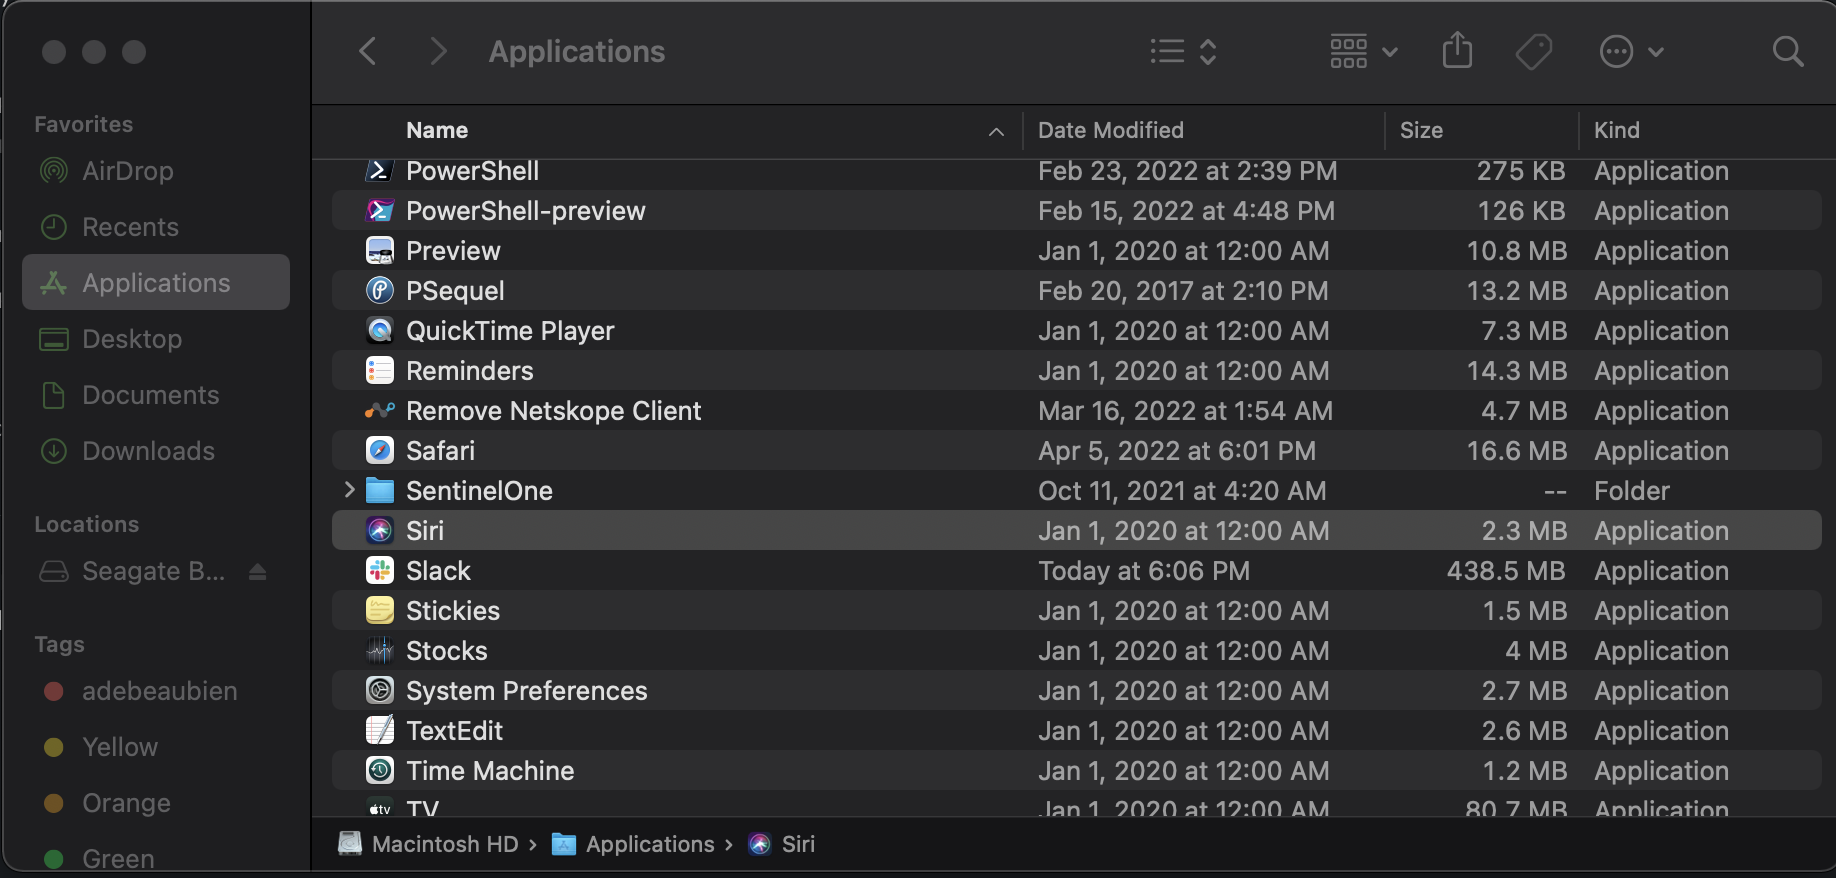Viewport: 1836px width, 878px height.
Task: Click the Stocks app icon
Action: (x=380, y=651)
